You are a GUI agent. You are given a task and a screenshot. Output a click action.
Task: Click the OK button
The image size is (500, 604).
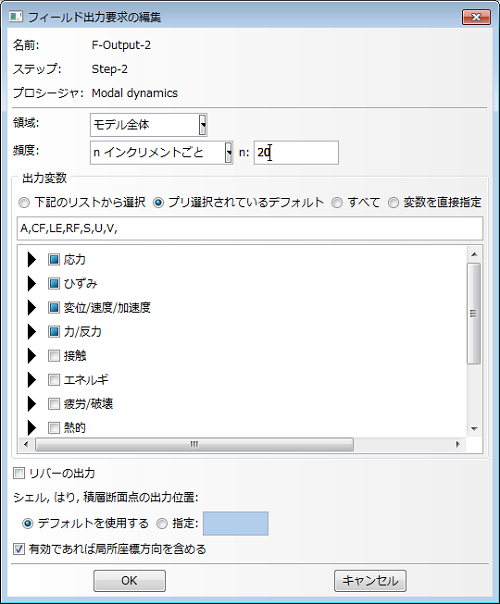point(129,581)
